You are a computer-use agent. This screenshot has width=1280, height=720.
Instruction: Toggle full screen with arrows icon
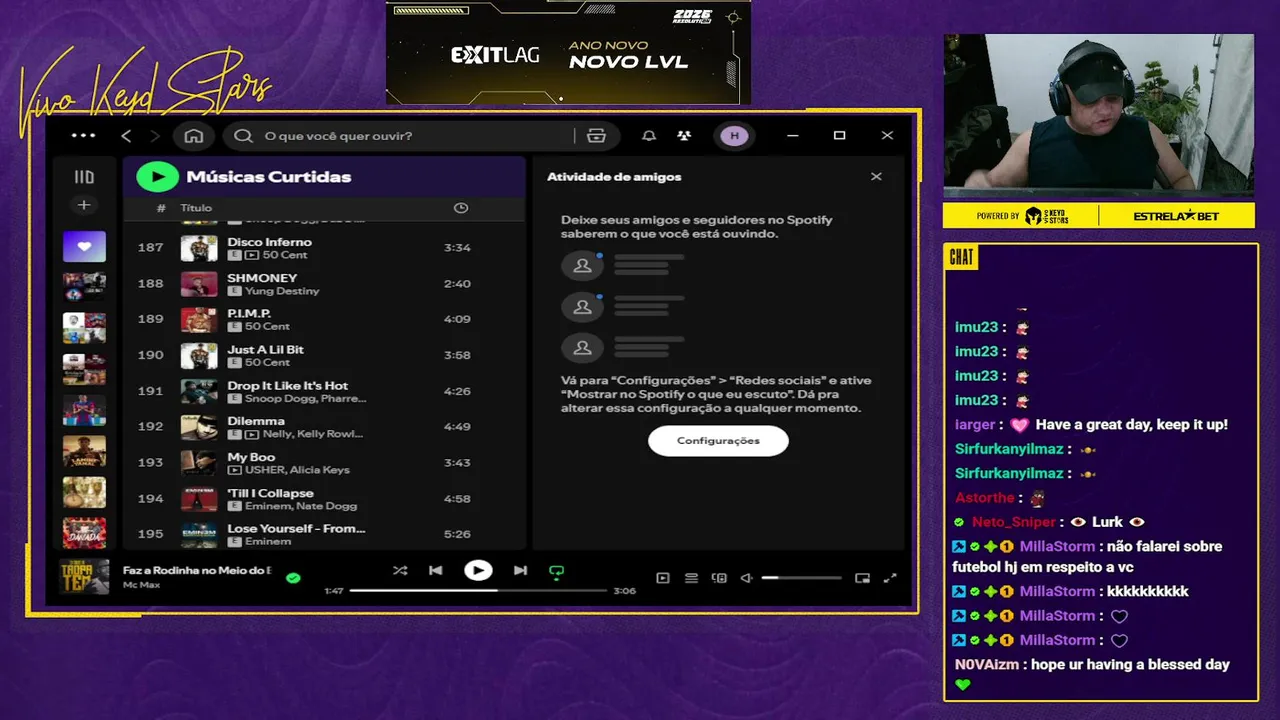coord(890,578)
